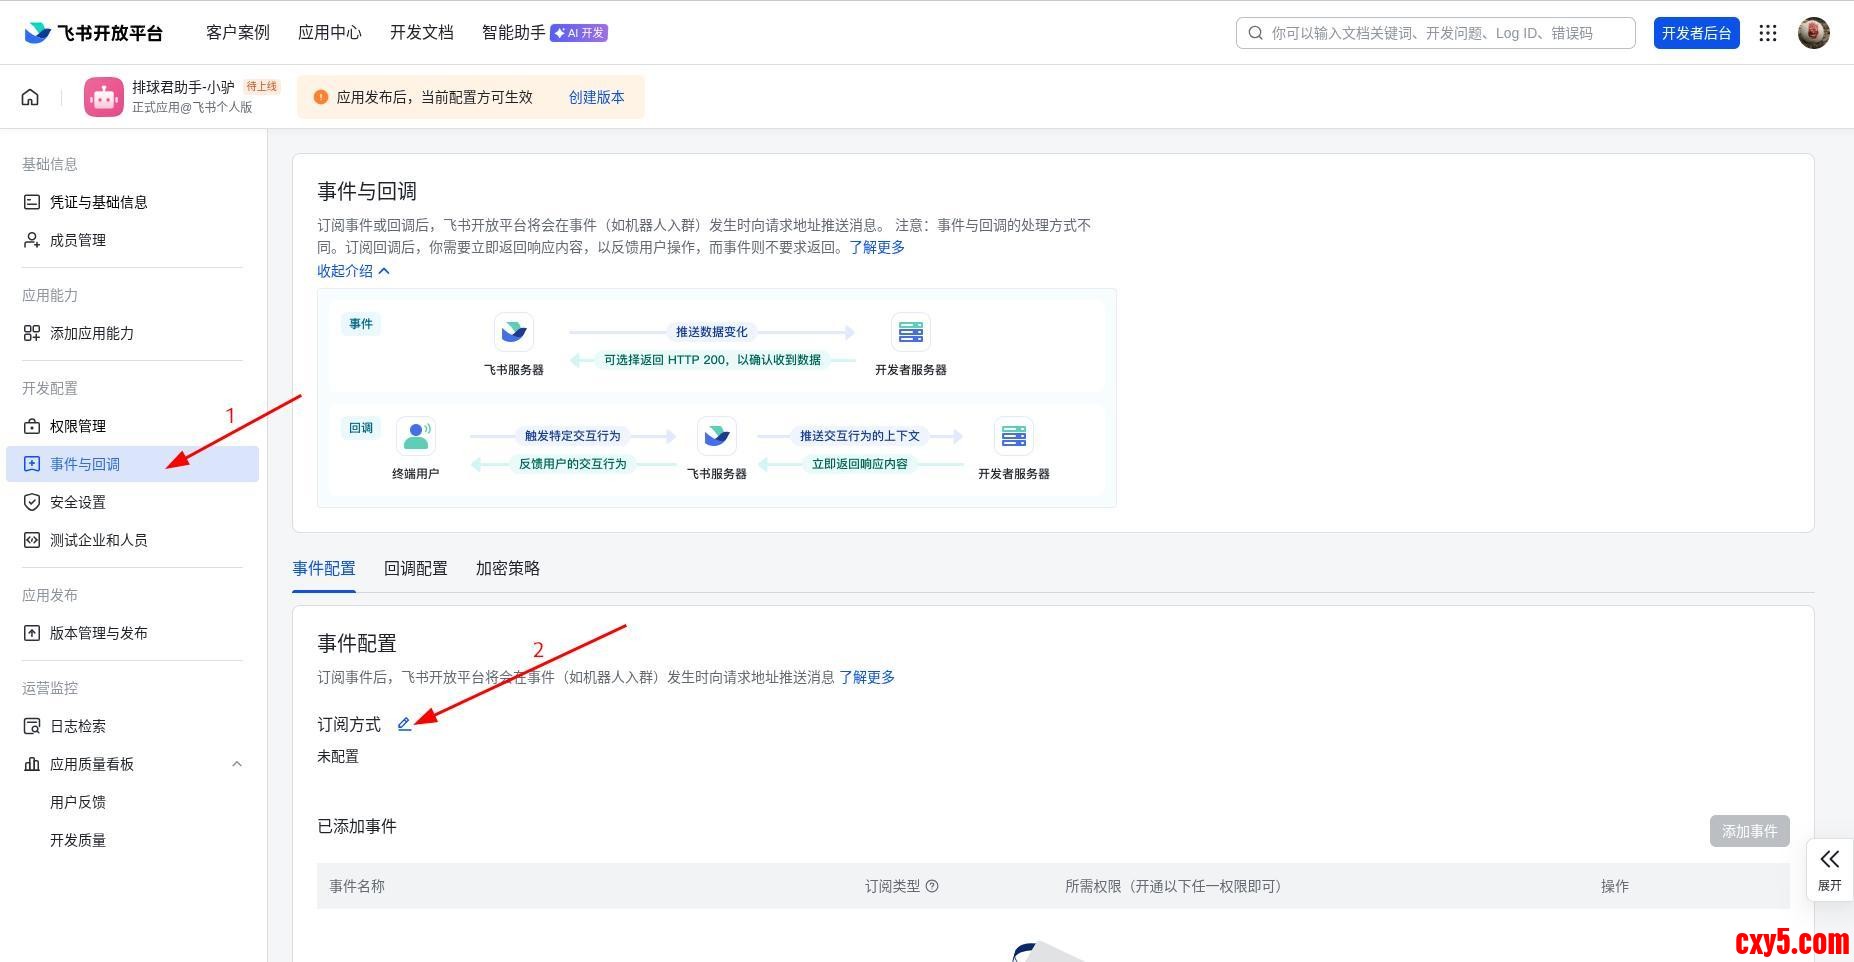The image size is (1854, 962).
Task: Open the nine-dot app grid icon
Action: [x=1768, y=33]
